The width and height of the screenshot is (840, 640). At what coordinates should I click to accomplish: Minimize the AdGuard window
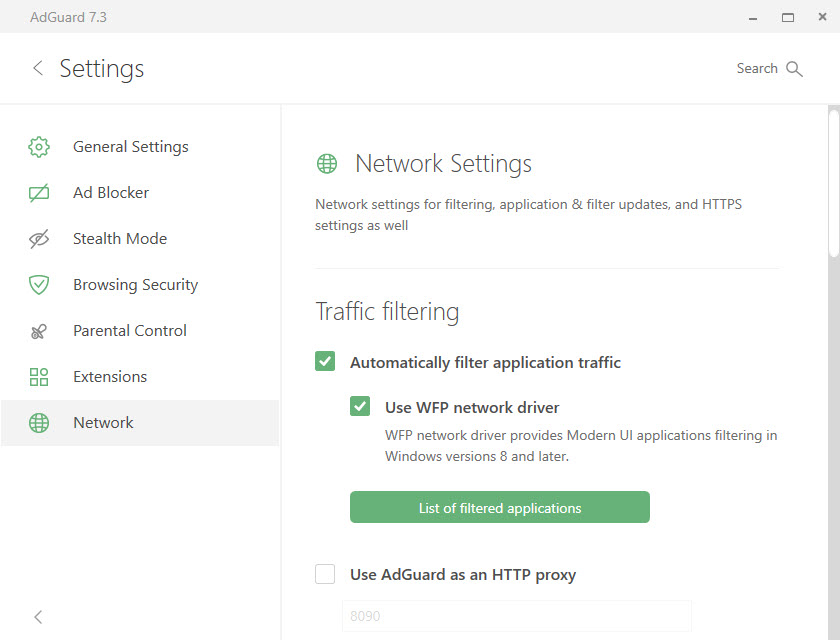pos(753,18)
